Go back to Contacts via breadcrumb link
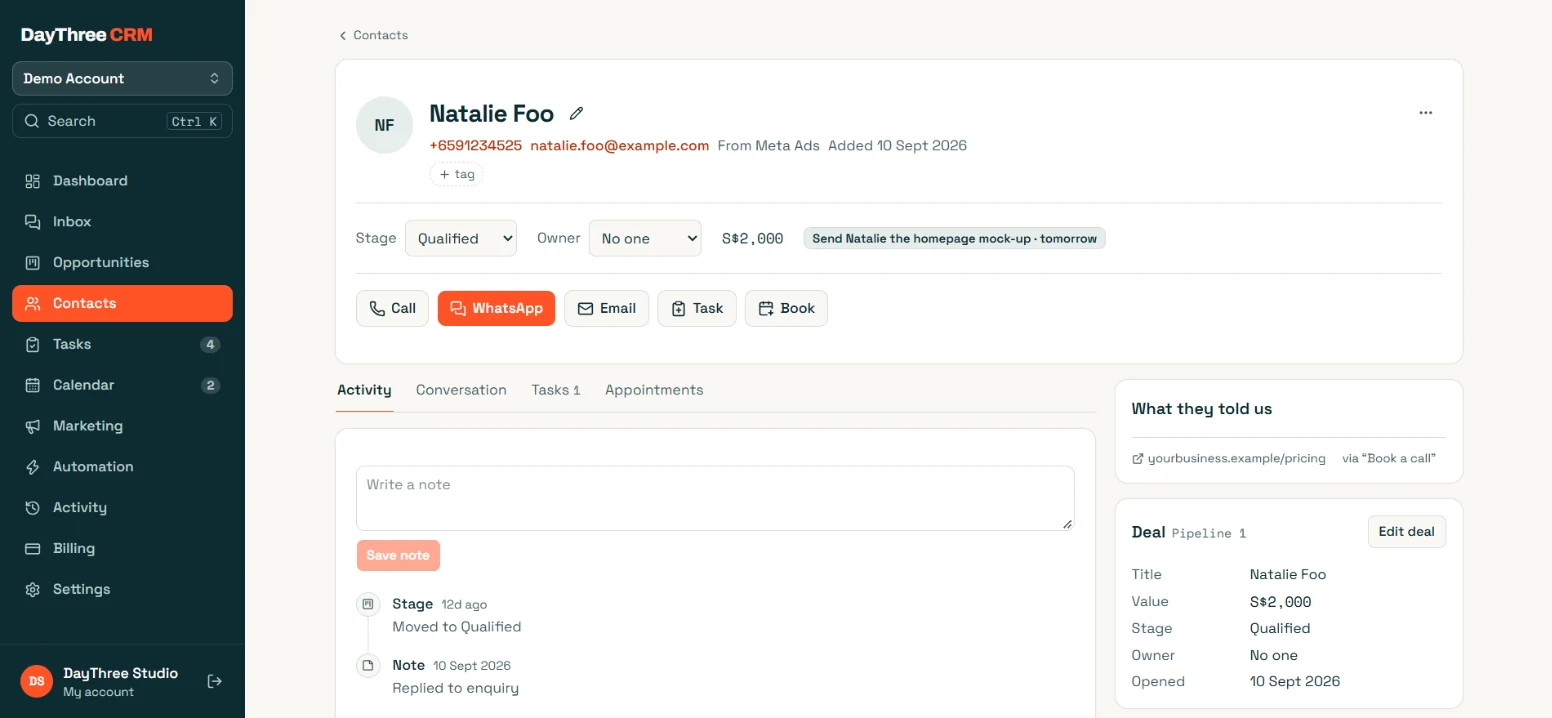 [x=373, y=35]
